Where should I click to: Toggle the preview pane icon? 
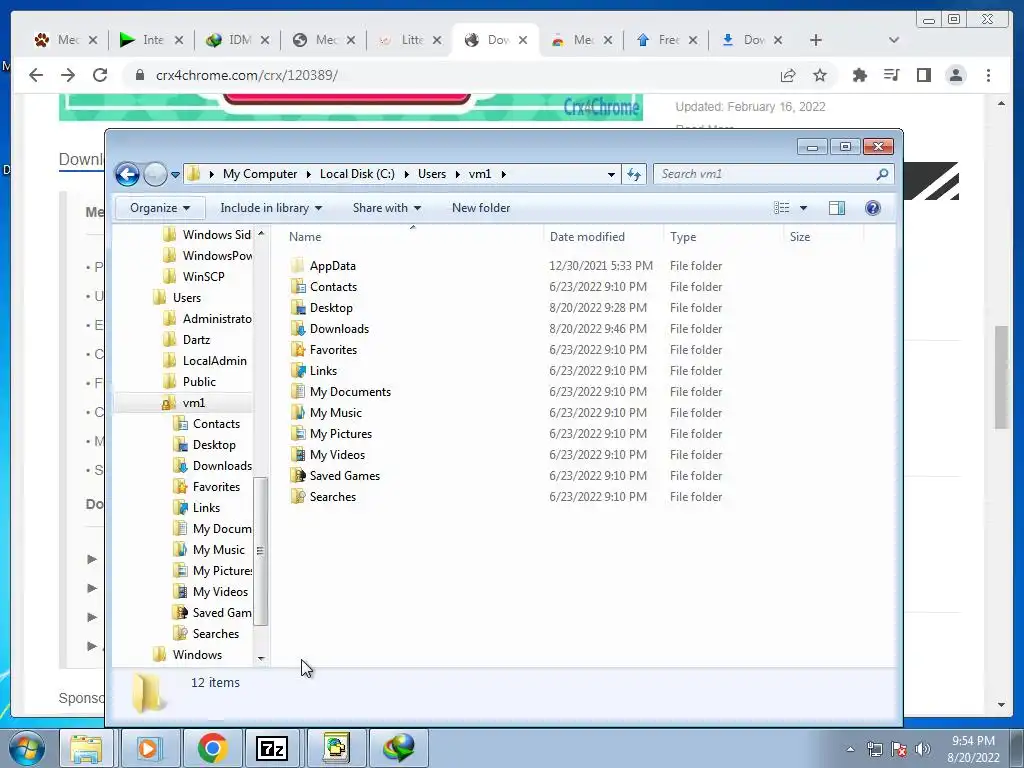coord(837,208)
